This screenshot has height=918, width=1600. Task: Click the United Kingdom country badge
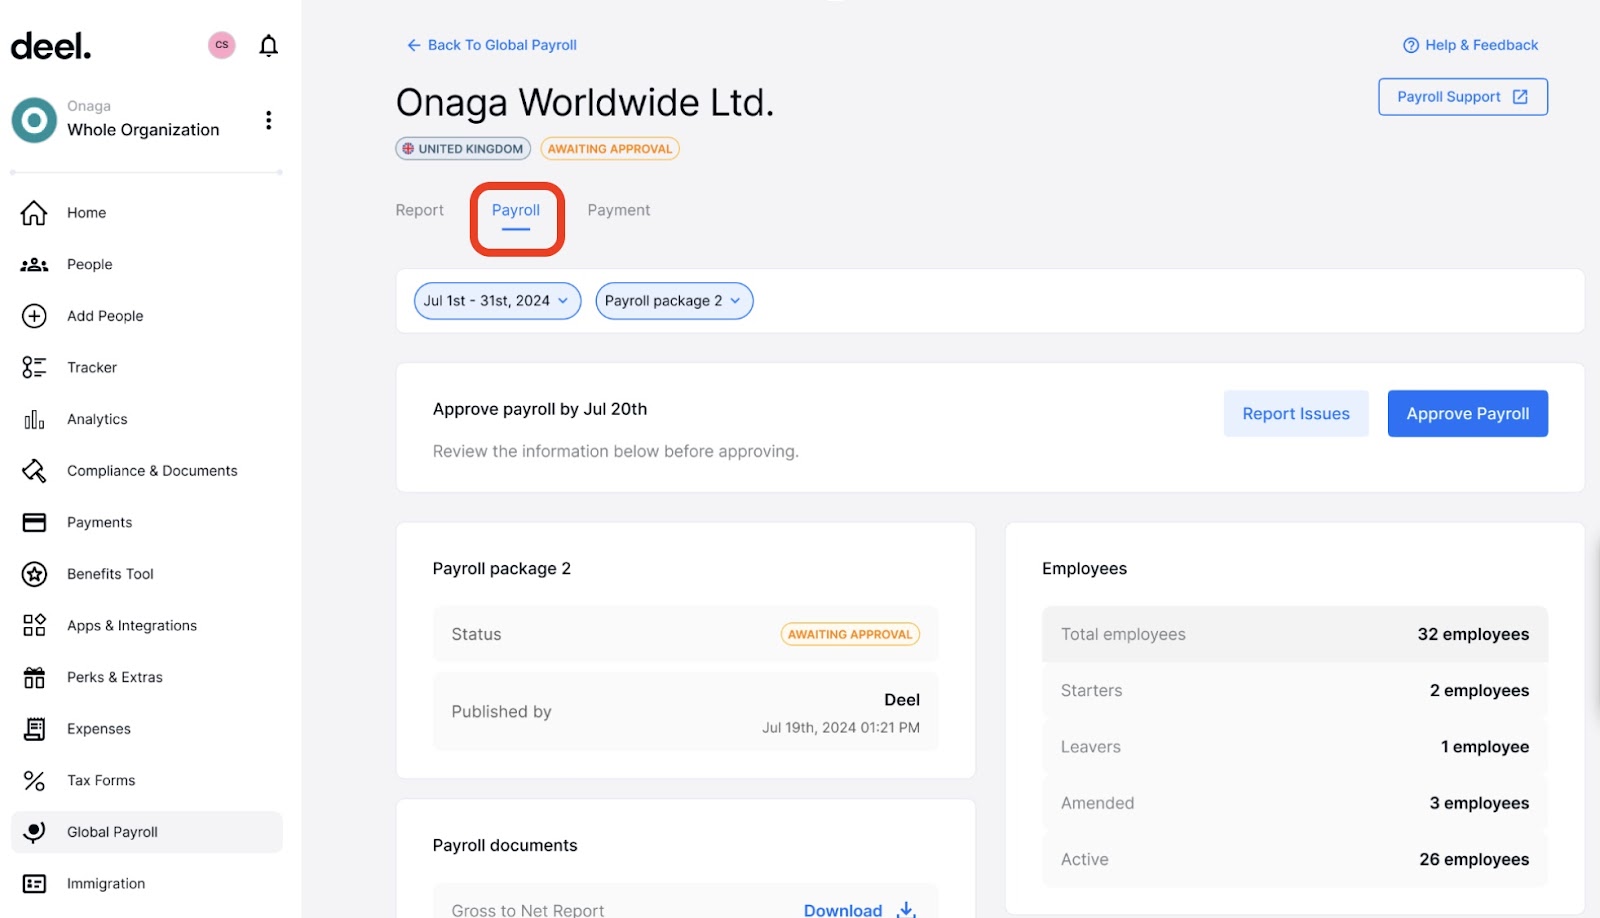click(463, 149)
